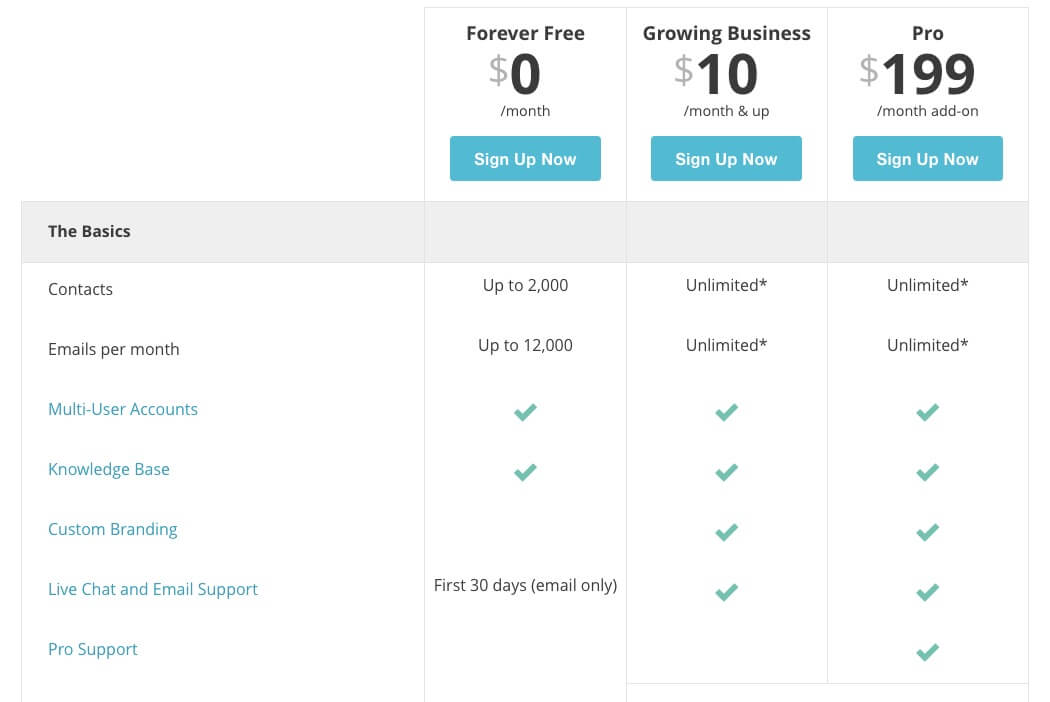Click Forever Free Knowledge Base checkmark
Viewport: 1050px width, 702px height.
pos(525,472)
